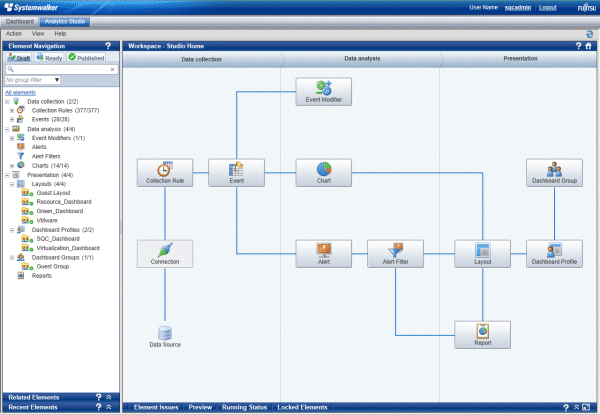Expand the Collection Rules tree node
The image size is (600, 415).
(12, 111)
